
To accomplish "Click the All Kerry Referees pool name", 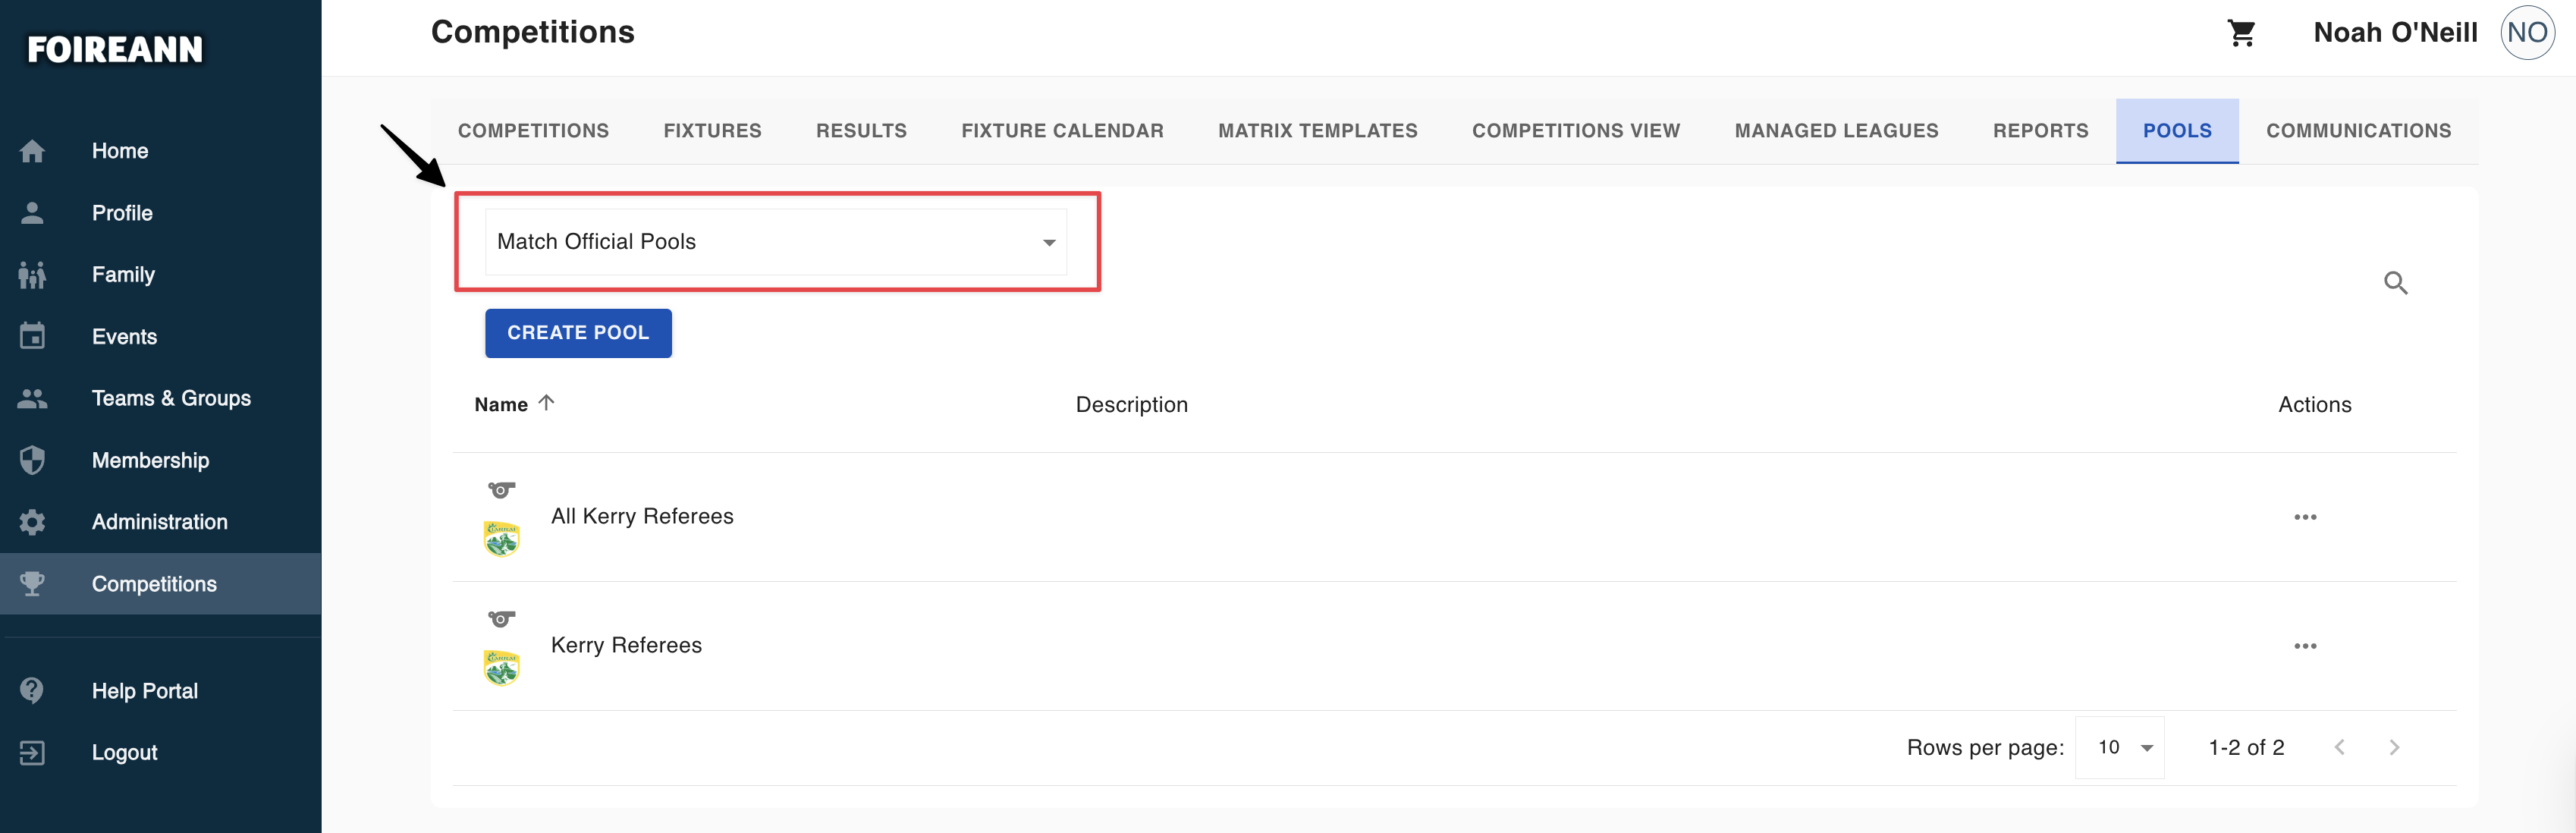I will (642, 516).
